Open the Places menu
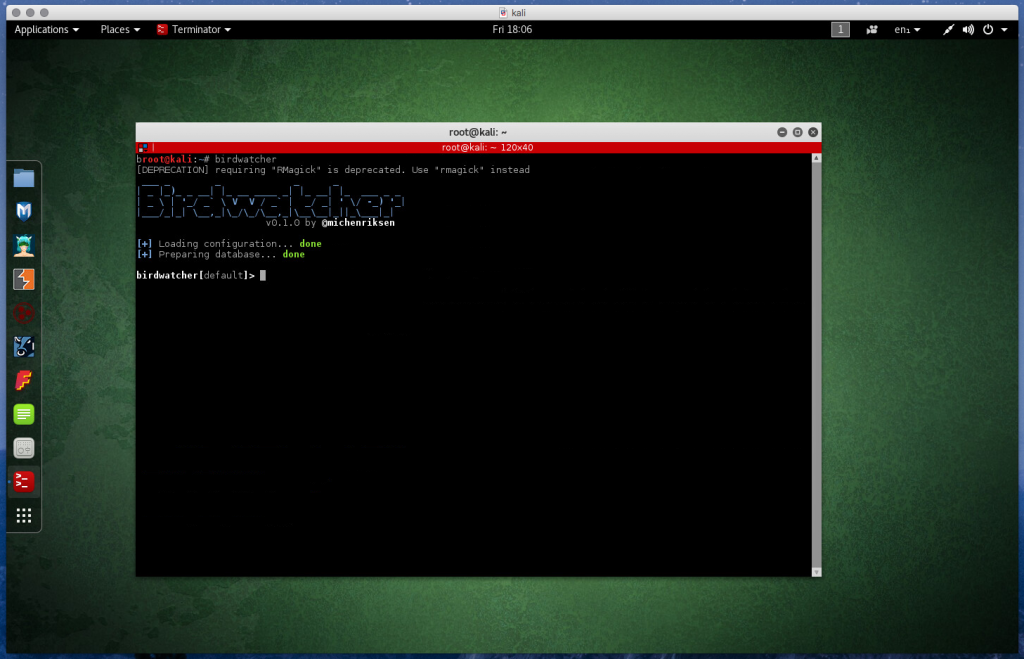Screen dimensions: 1024x659 [119, 29]
